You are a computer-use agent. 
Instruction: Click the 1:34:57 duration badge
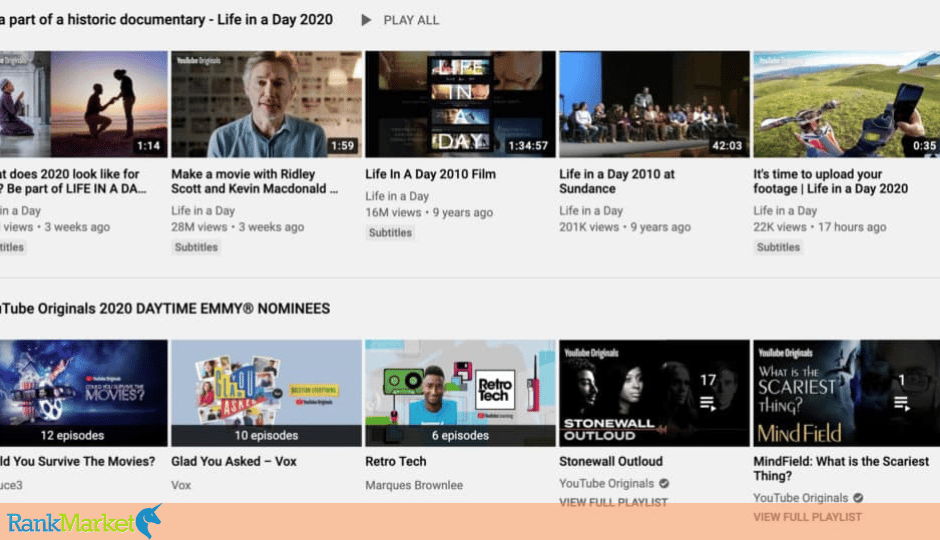(x=528, y=146)
